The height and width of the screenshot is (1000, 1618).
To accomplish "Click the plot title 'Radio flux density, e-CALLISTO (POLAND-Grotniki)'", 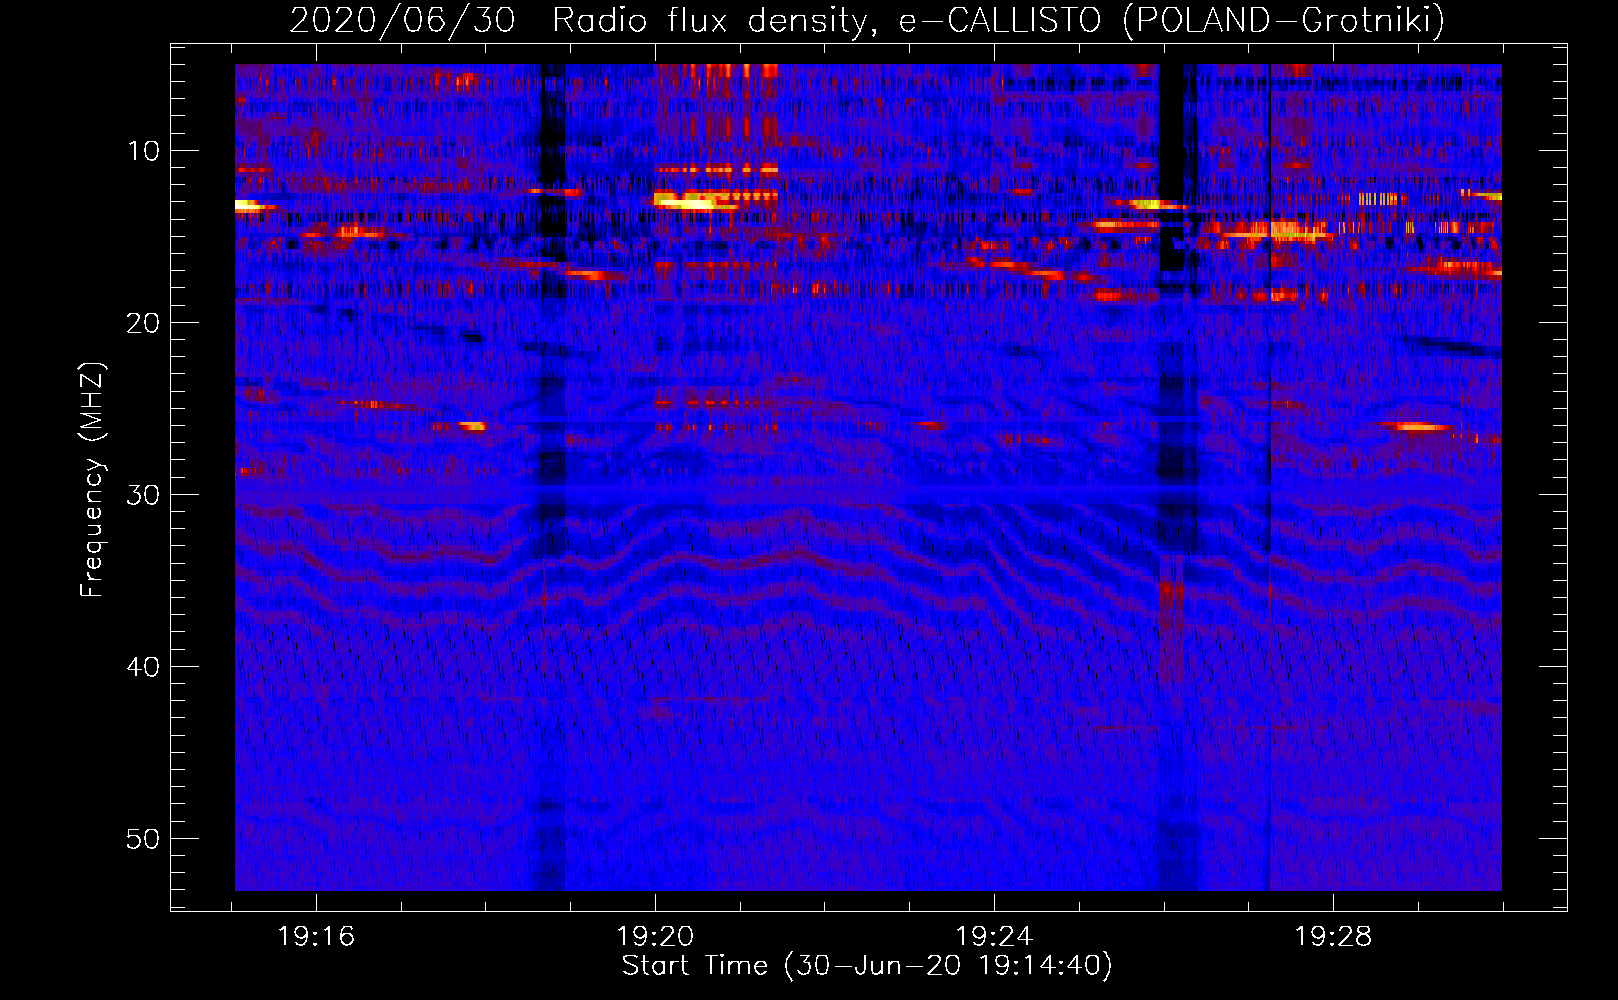I will click(x=998, y=20).
